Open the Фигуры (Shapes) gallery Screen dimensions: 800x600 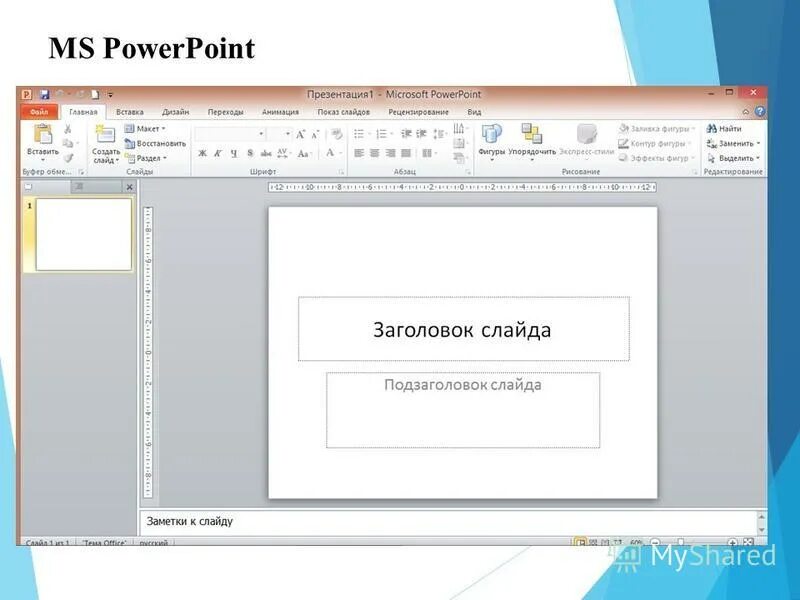click(x=491, y=141)
